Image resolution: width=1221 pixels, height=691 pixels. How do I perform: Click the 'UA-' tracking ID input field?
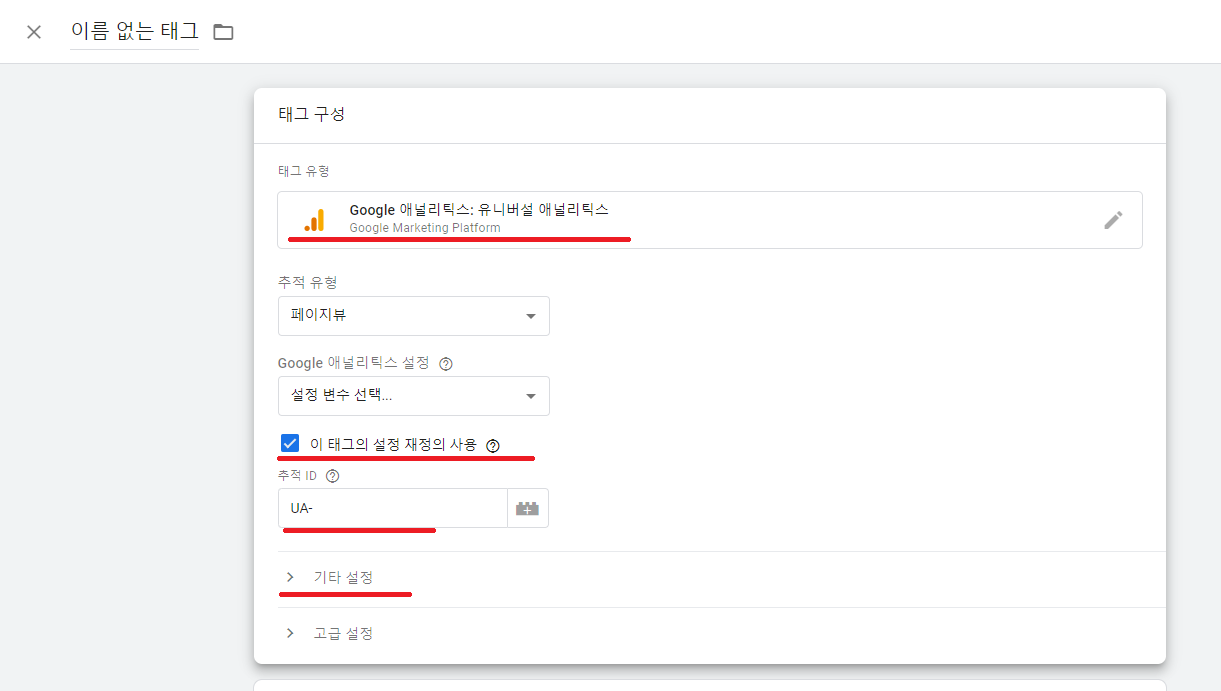pos(393,508)
